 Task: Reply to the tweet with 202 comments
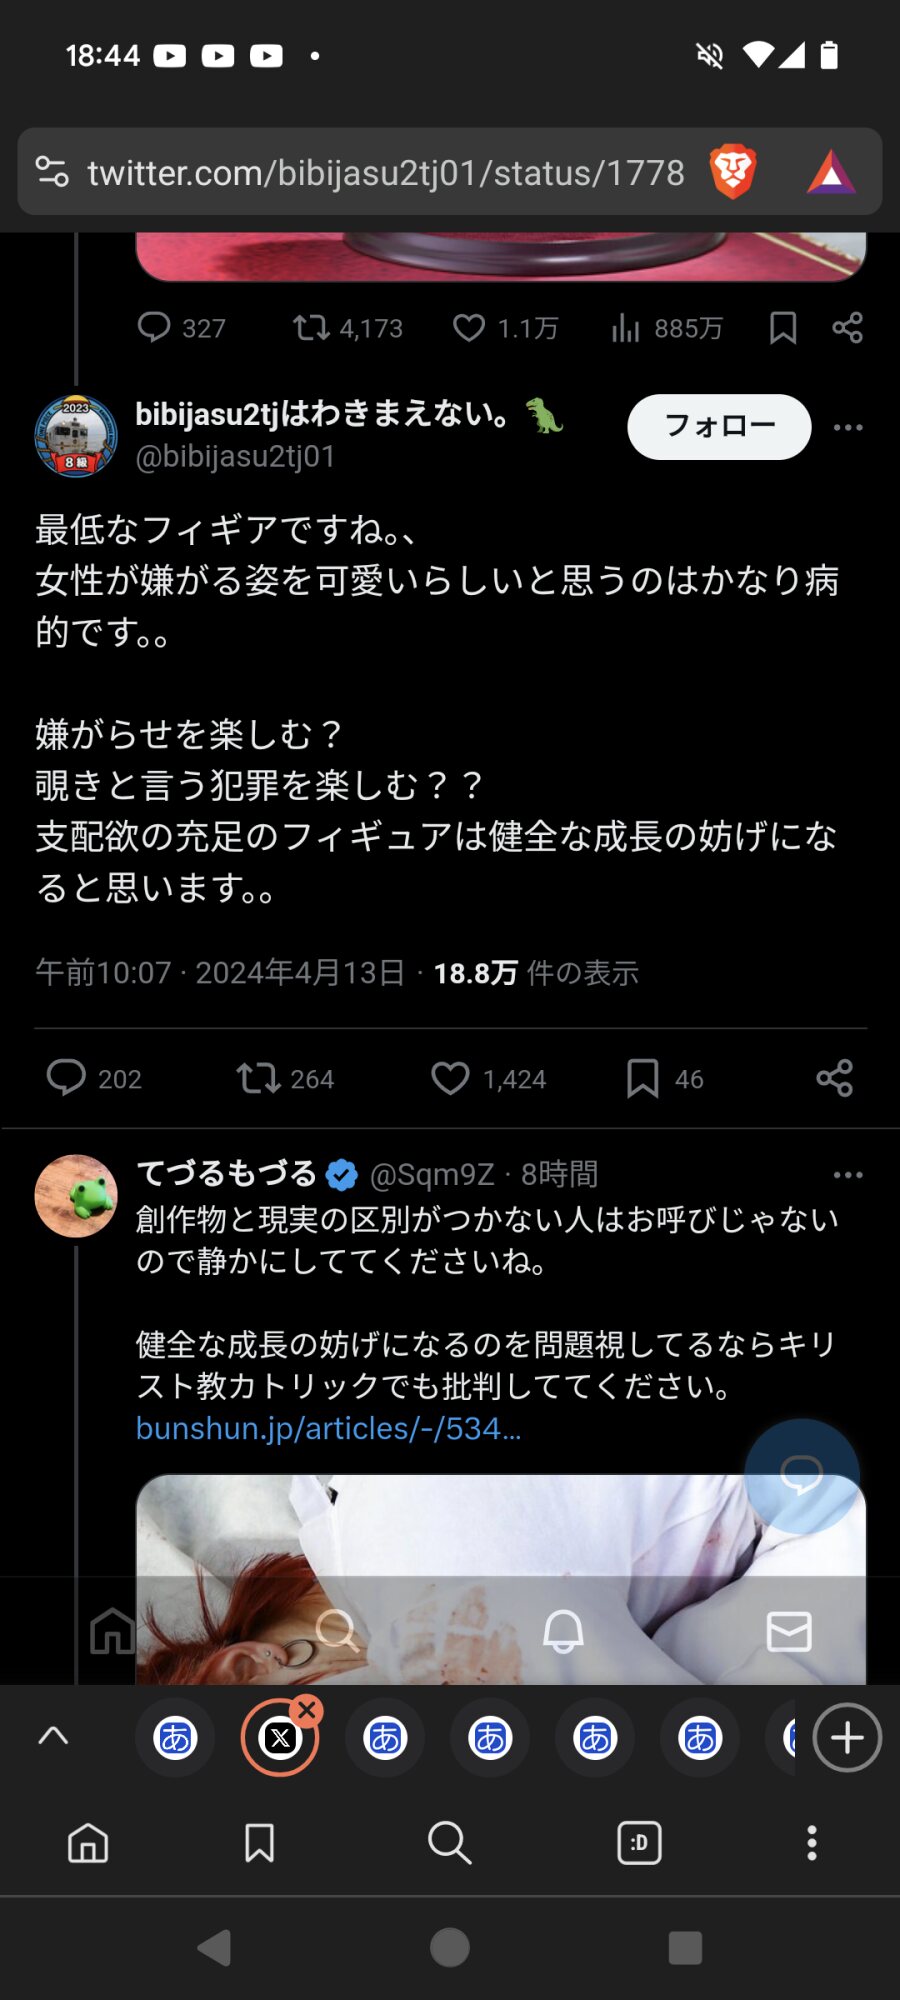click(67, 1078)
